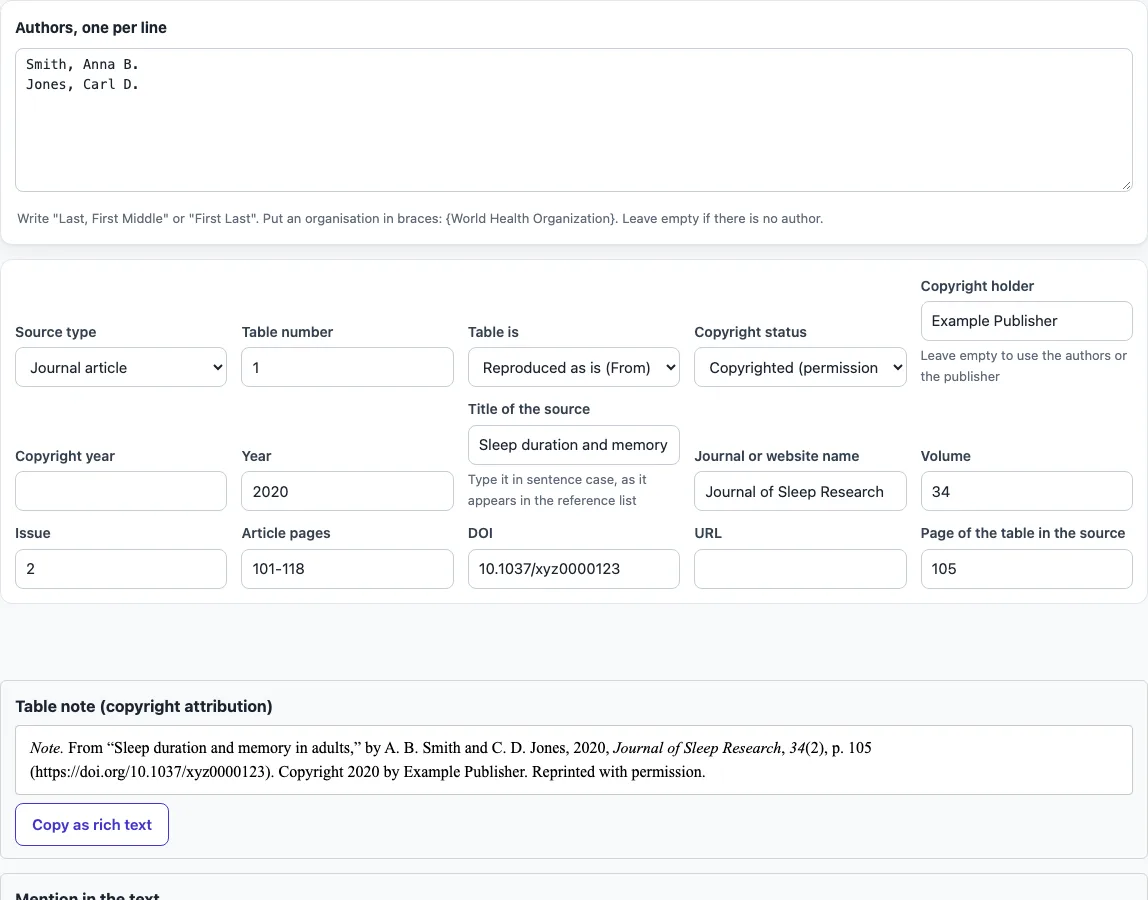Click the 'Journal or website name' label
The width and height of the screenshot is (1148, 900).
(777, 455)
